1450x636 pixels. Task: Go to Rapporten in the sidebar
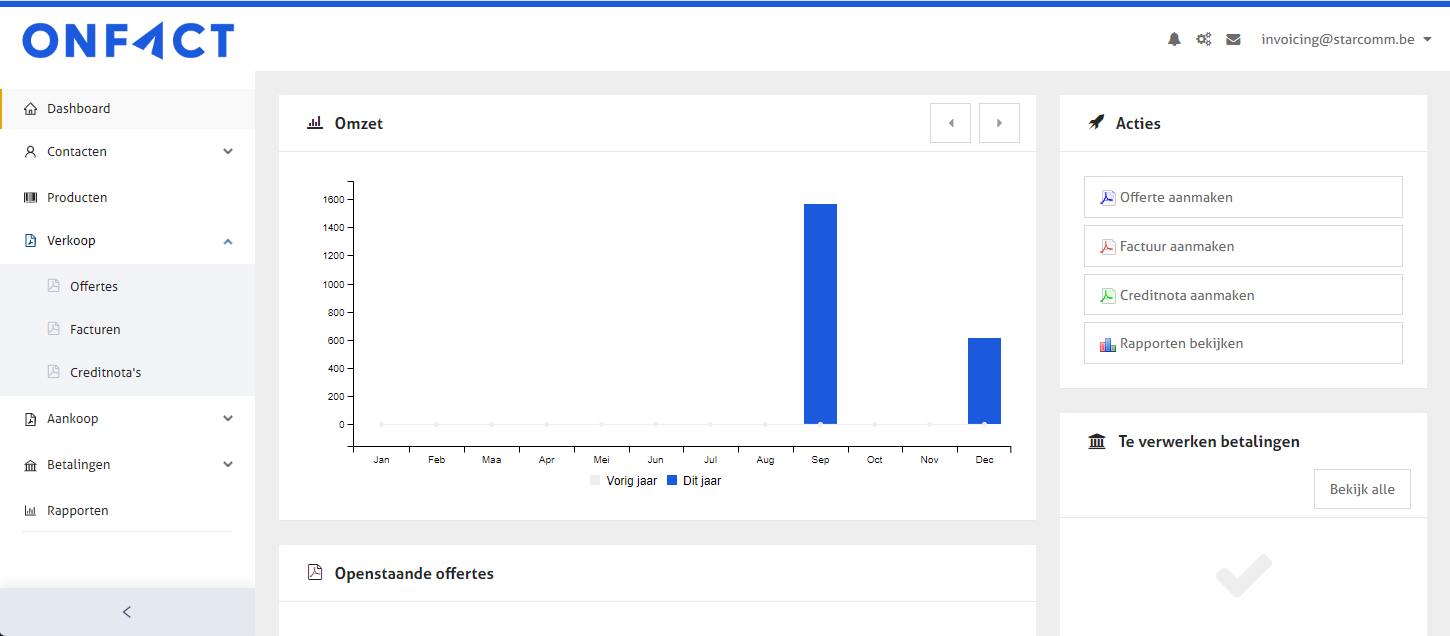tap(77, 511)
